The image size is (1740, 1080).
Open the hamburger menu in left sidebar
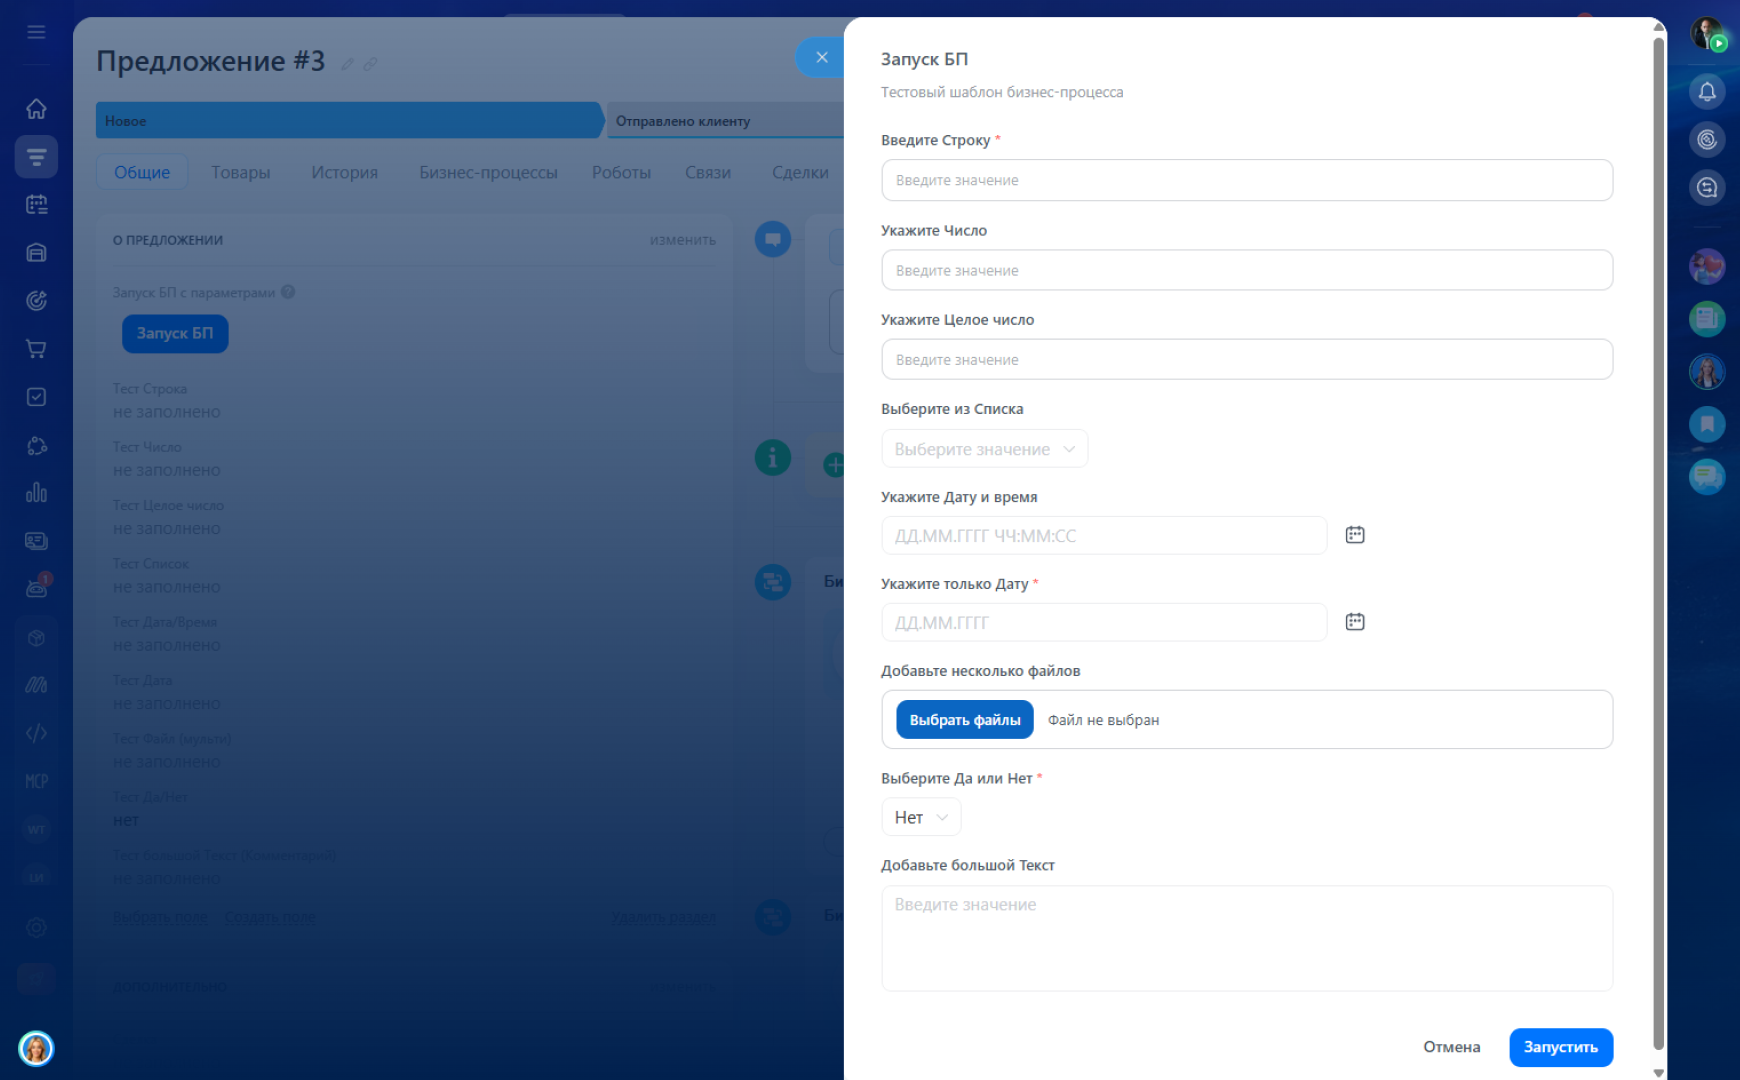tap(36, 32)
